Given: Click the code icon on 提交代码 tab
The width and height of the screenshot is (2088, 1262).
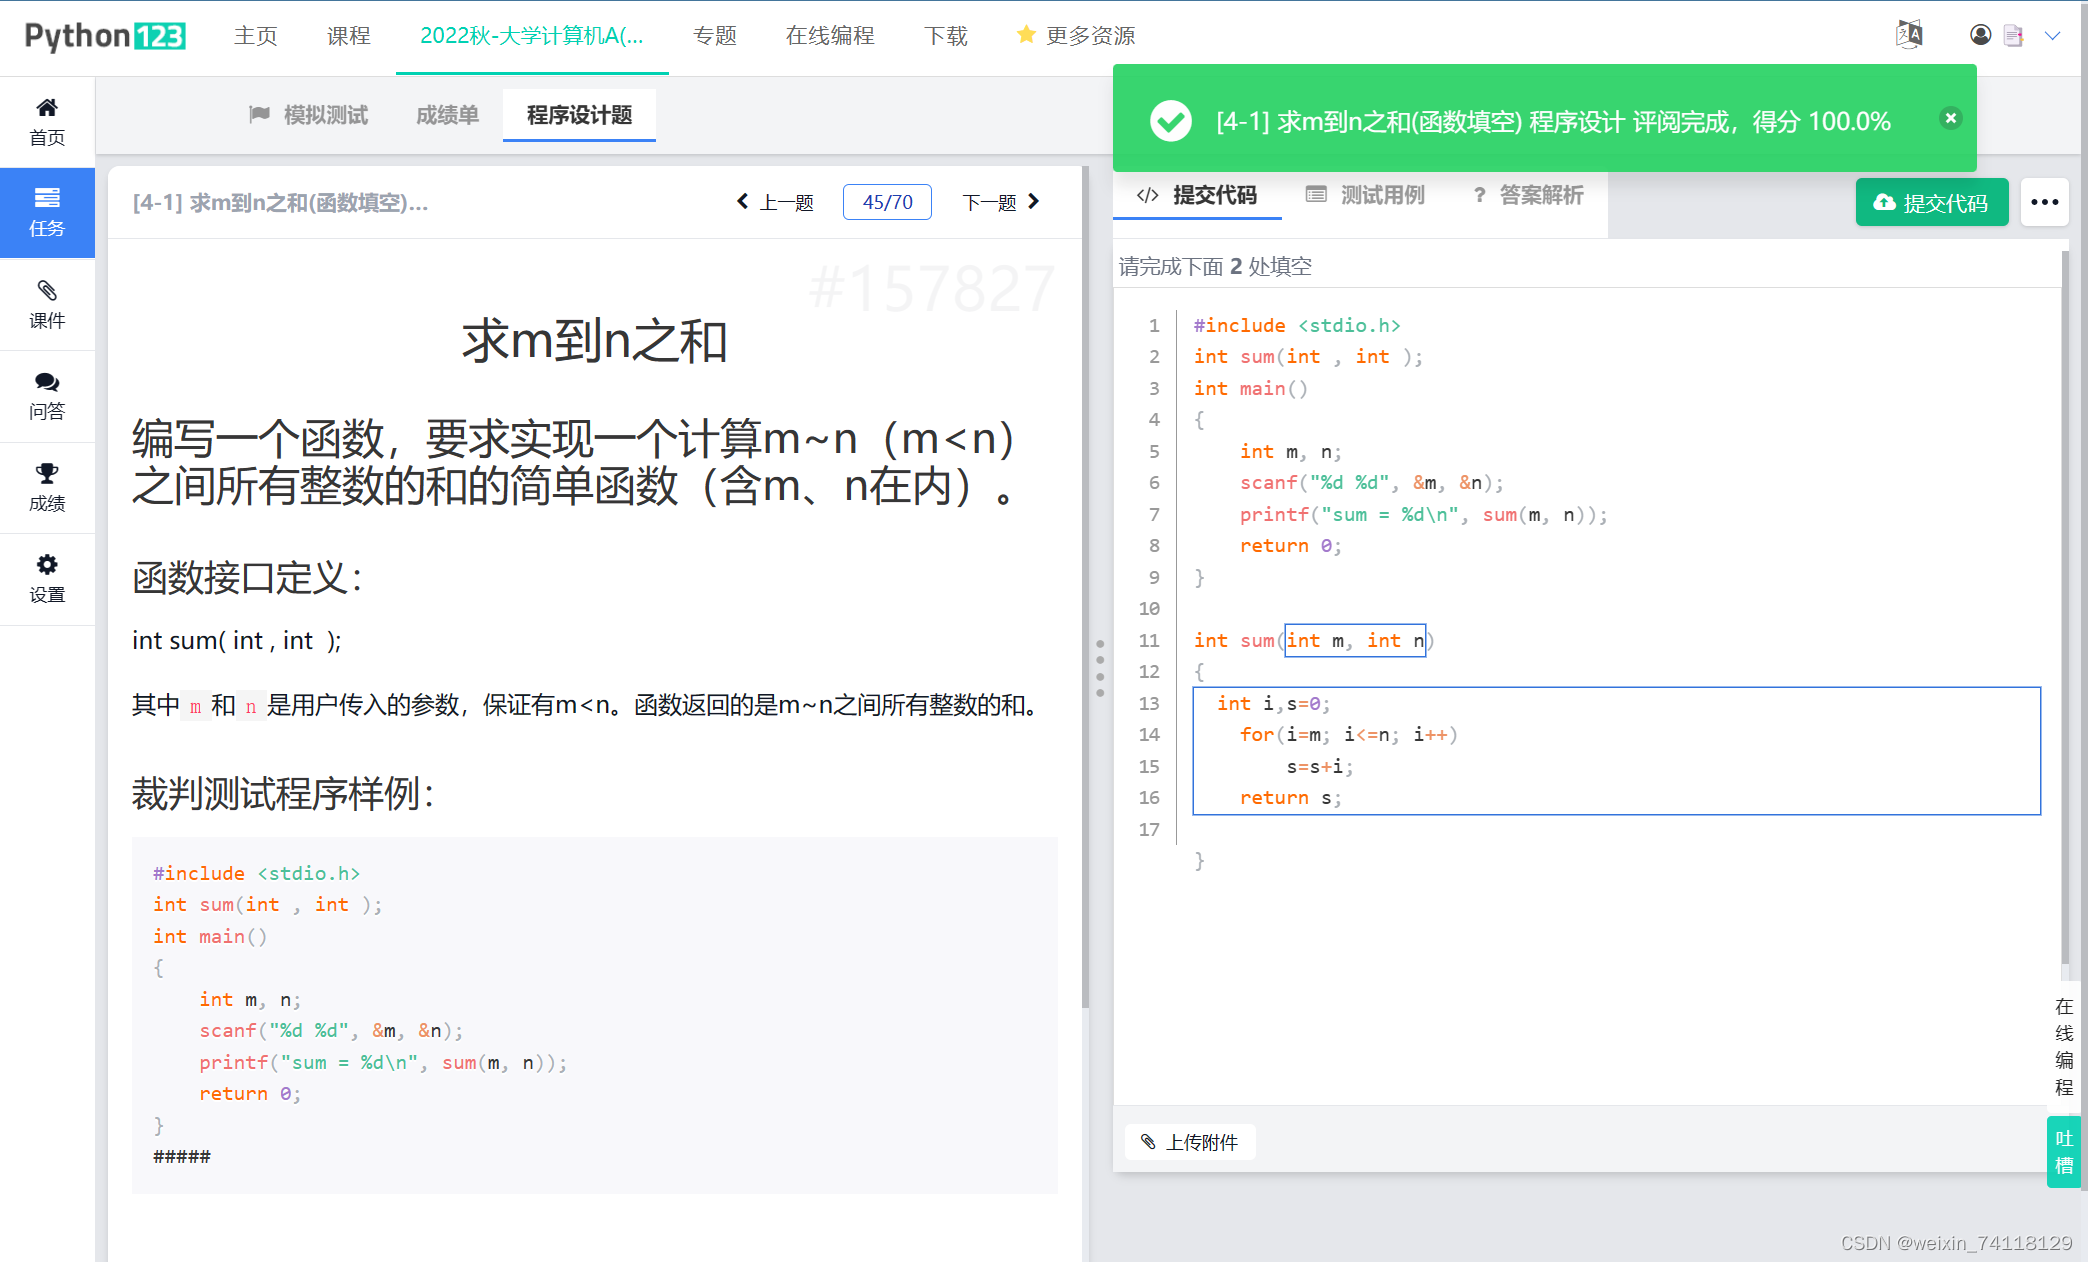Looking at the screenshot, I should pyautogui.click(x=1148, y=195).
